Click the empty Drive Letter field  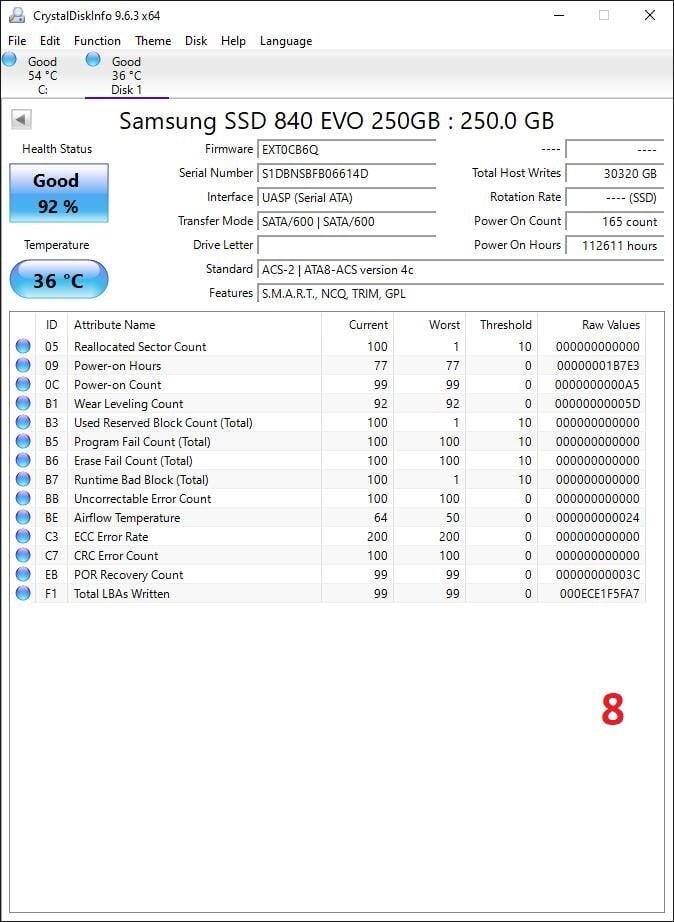tap(346, 245)
